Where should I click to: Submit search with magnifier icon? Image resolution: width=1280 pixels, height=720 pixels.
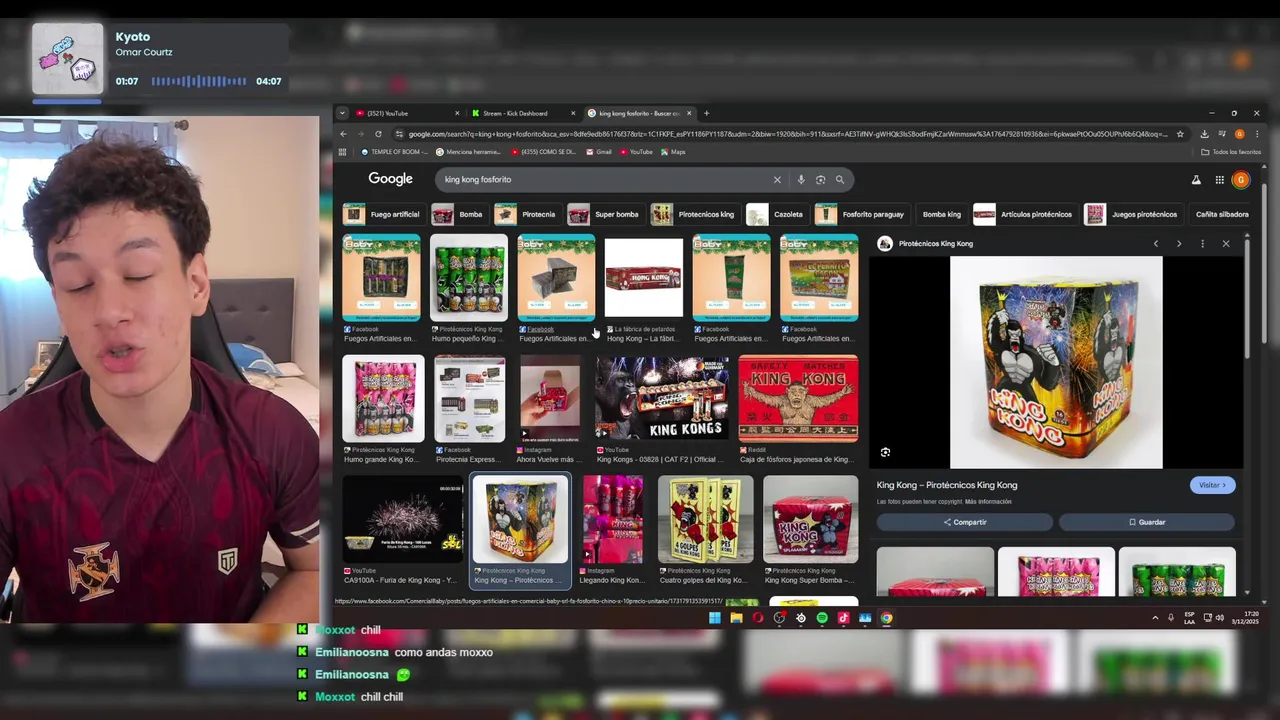click(x=840, y=180)
